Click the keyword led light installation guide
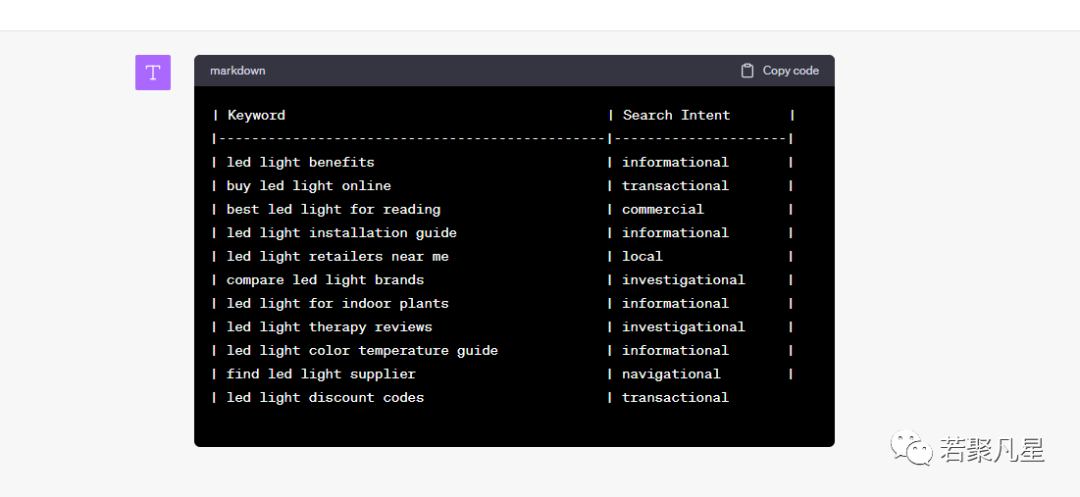The height and width of the screenshot is (497, 1080). (x=342, y=233)
